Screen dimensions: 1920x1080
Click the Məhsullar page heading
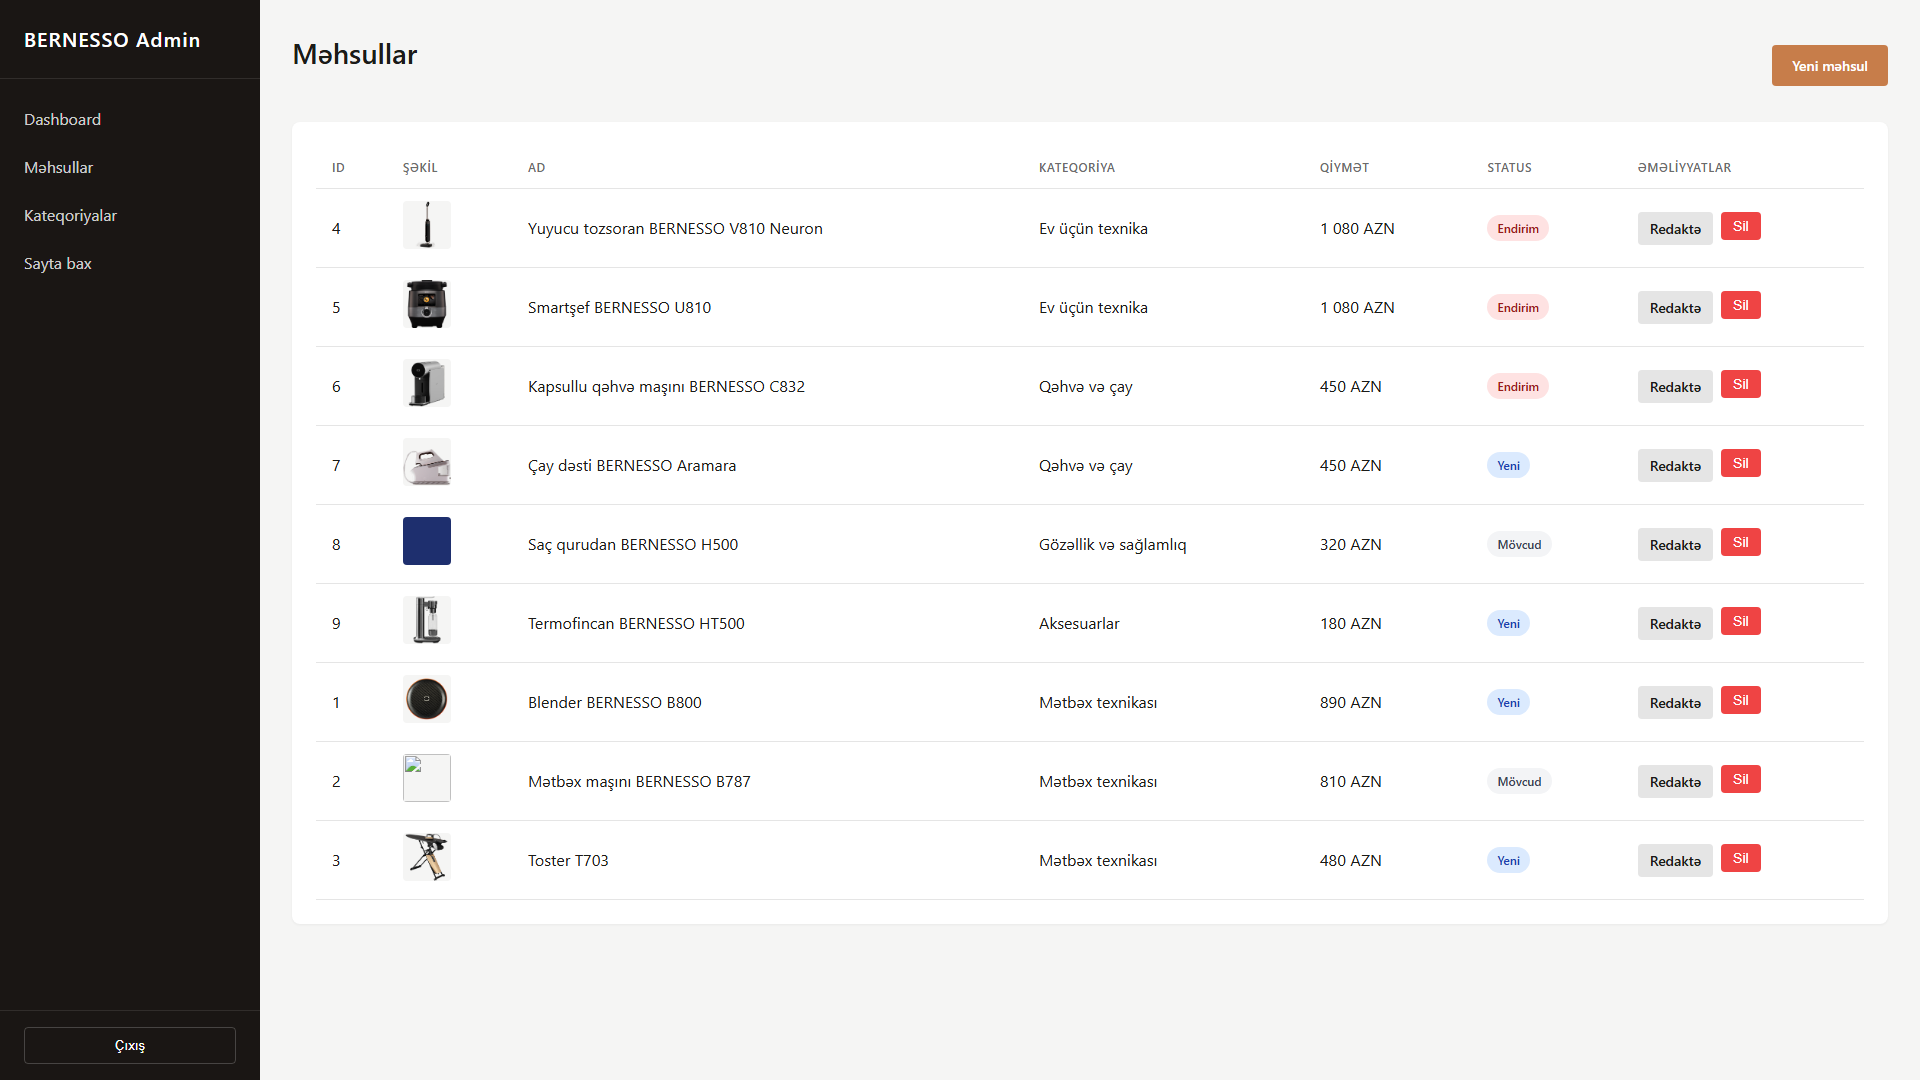click(354, 54)
